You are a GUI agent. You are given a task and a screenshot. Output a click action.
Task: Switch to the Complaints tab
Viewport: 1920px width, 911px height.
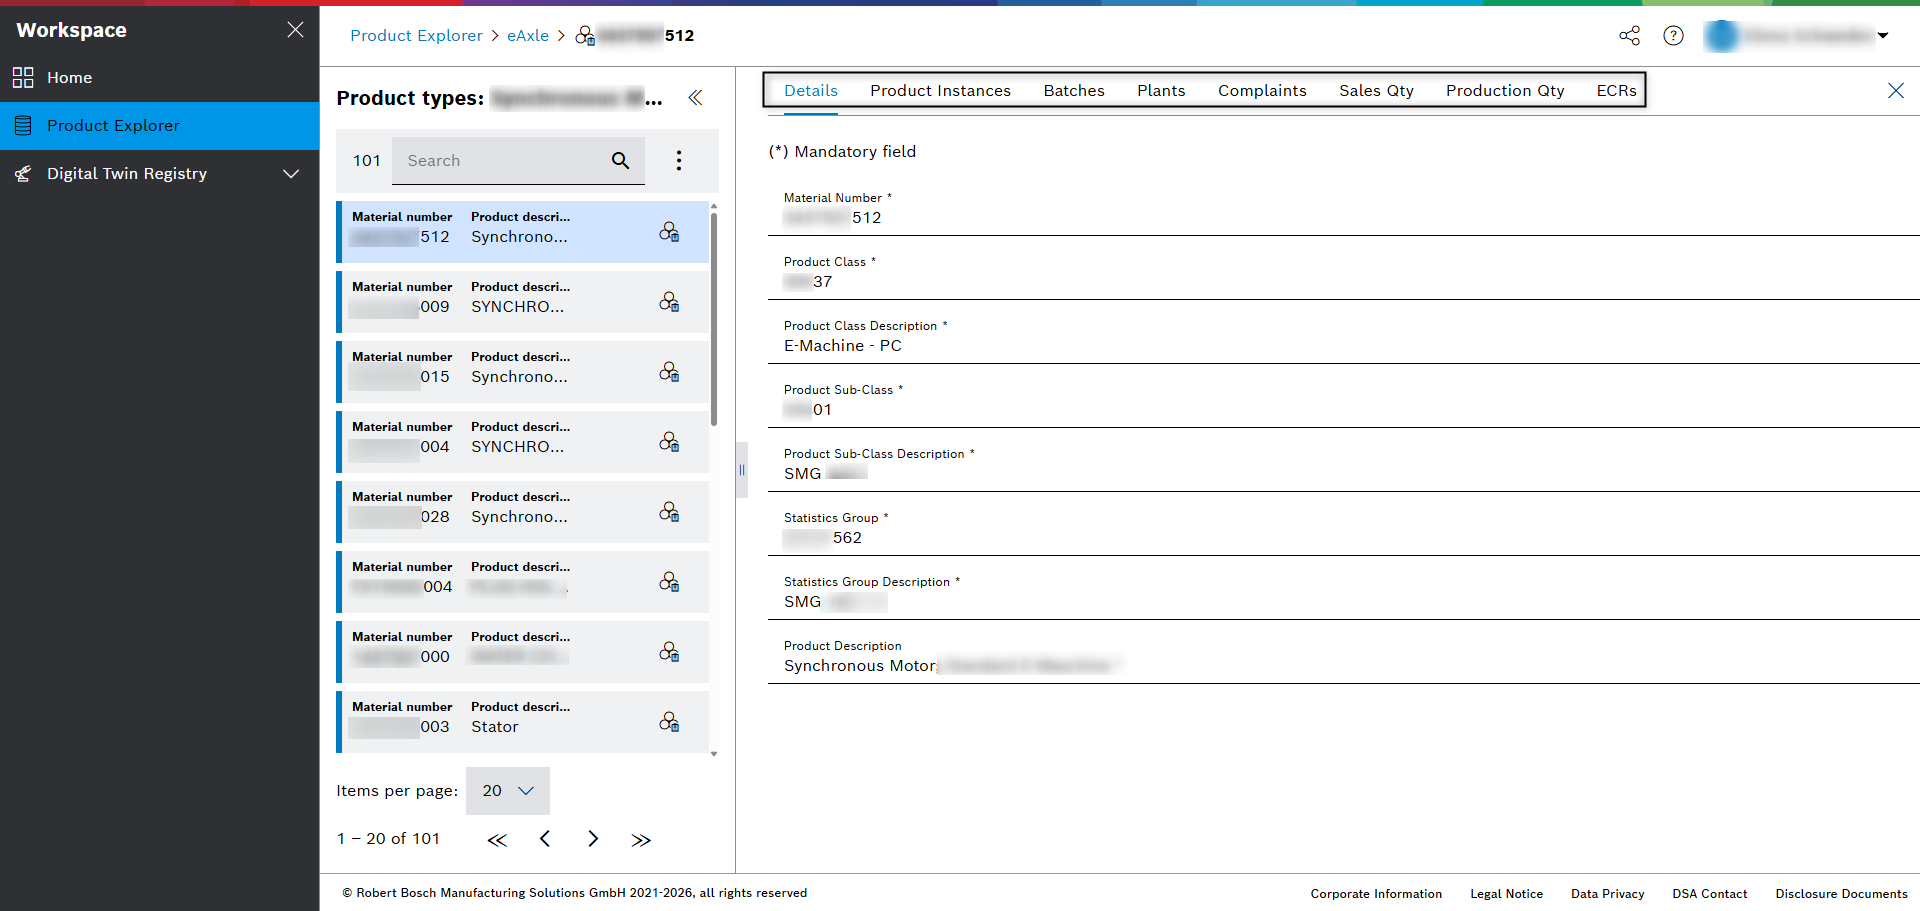pyautogui.click(x=1262, y=91)
